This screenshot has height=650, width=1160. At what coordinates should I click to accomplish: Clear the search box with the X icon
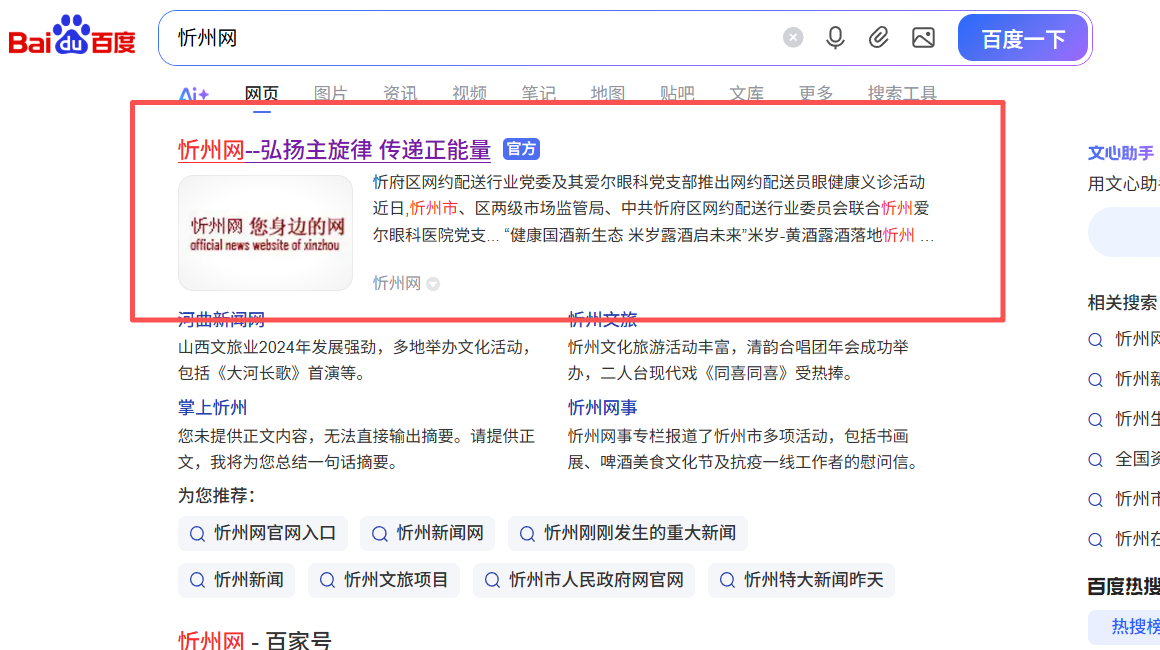point(793,37)
